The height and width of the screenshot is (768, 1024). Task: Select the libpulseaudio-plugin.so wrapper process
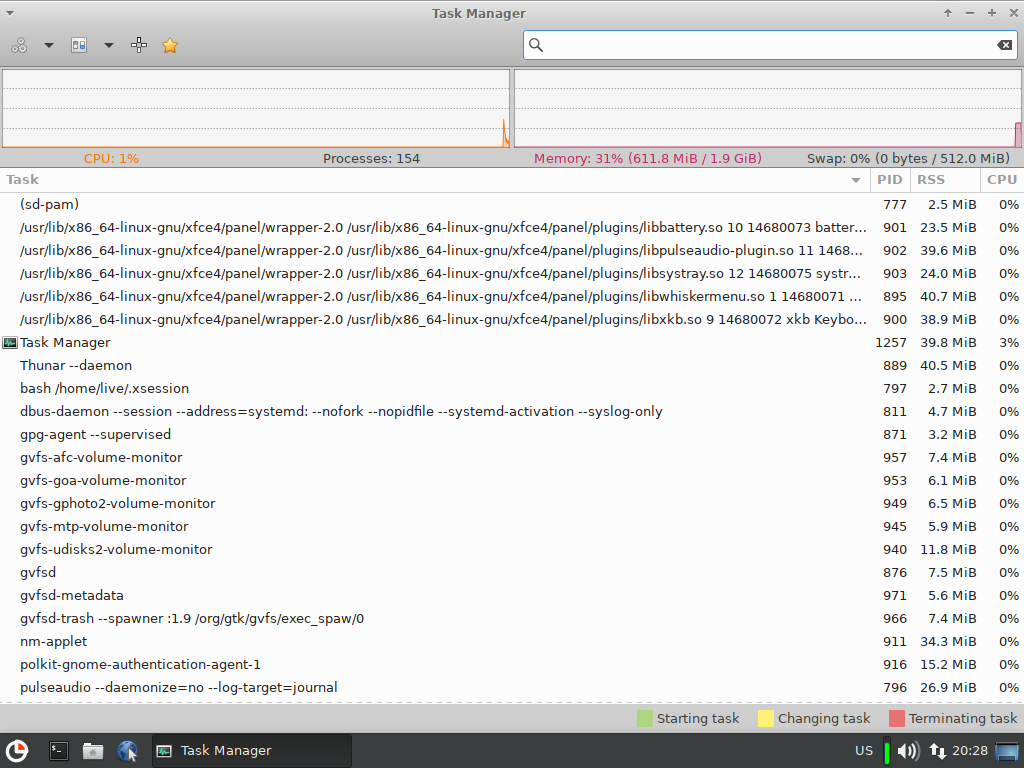512,250
